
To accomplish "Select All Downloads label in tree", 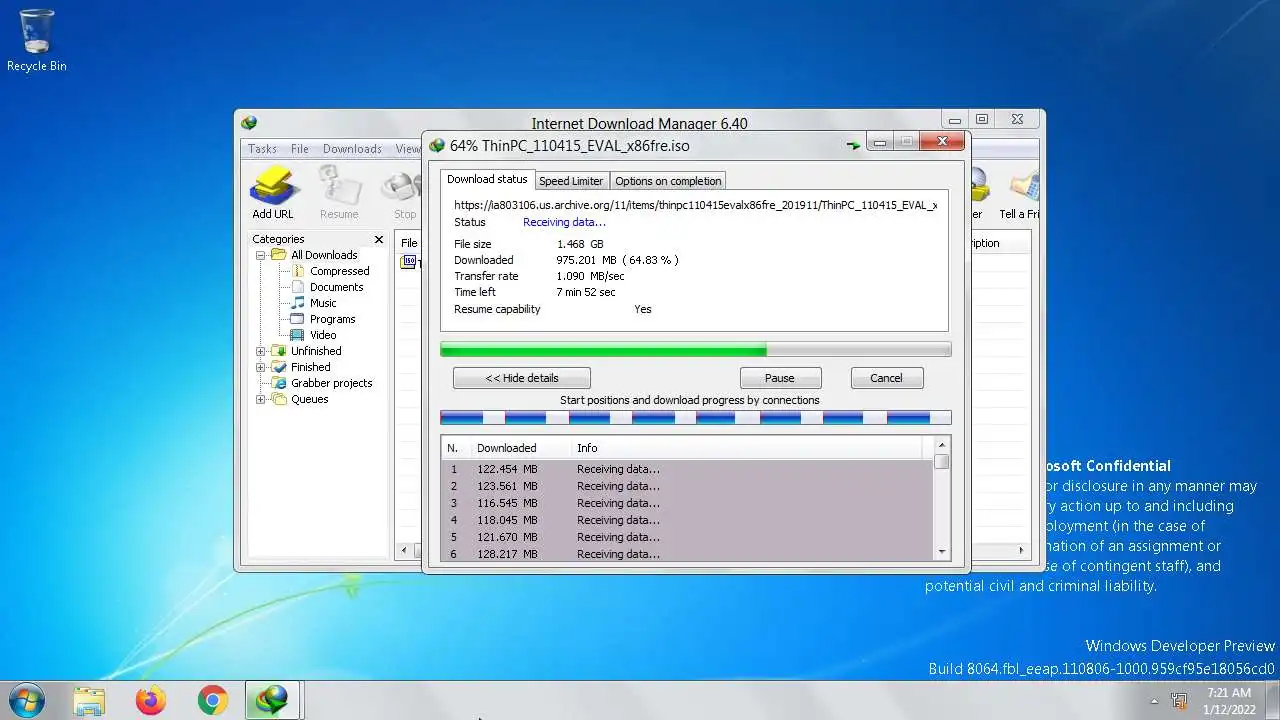I will (324, 255).
